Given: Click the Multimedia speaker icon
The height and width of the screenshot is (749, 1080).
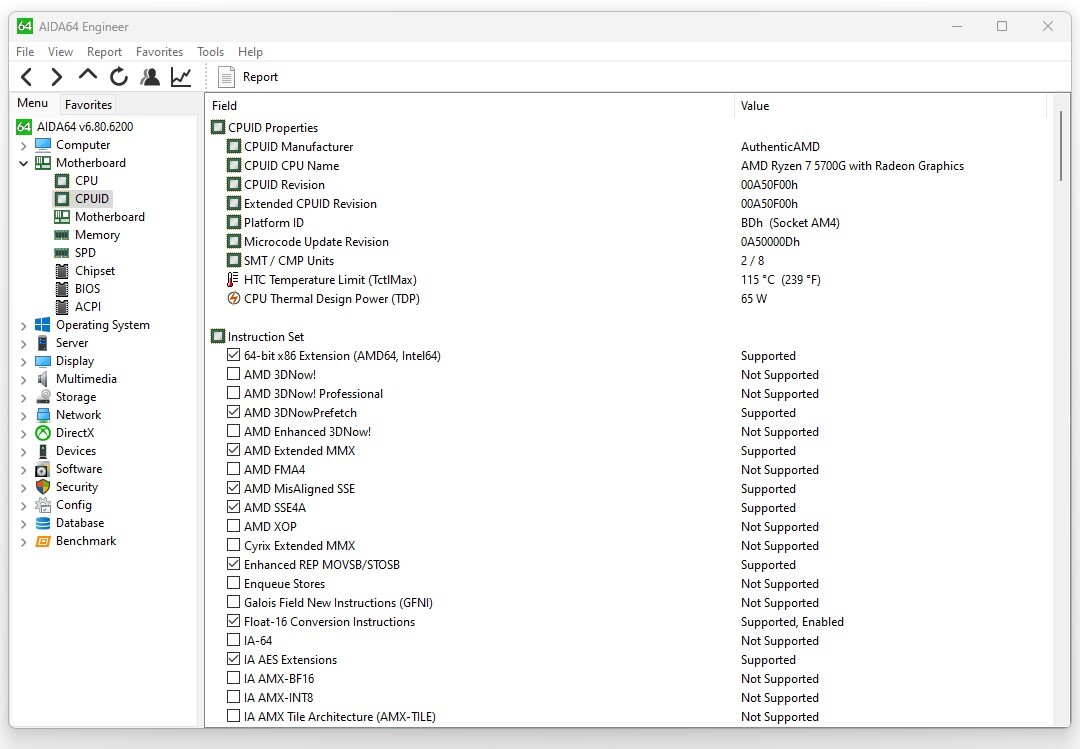Looking at the screenshot, I should (x=43, y=379).
